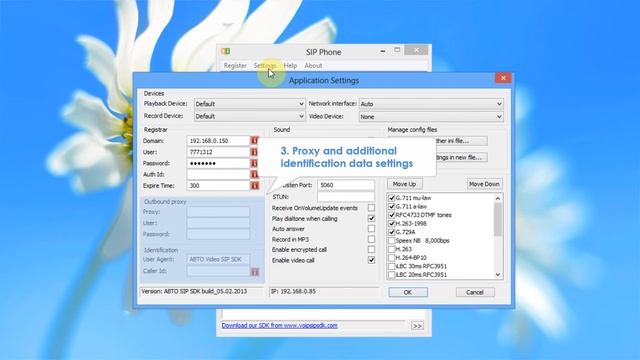
Task: Click the info icon beside Expire Time field
Action: 254,185
